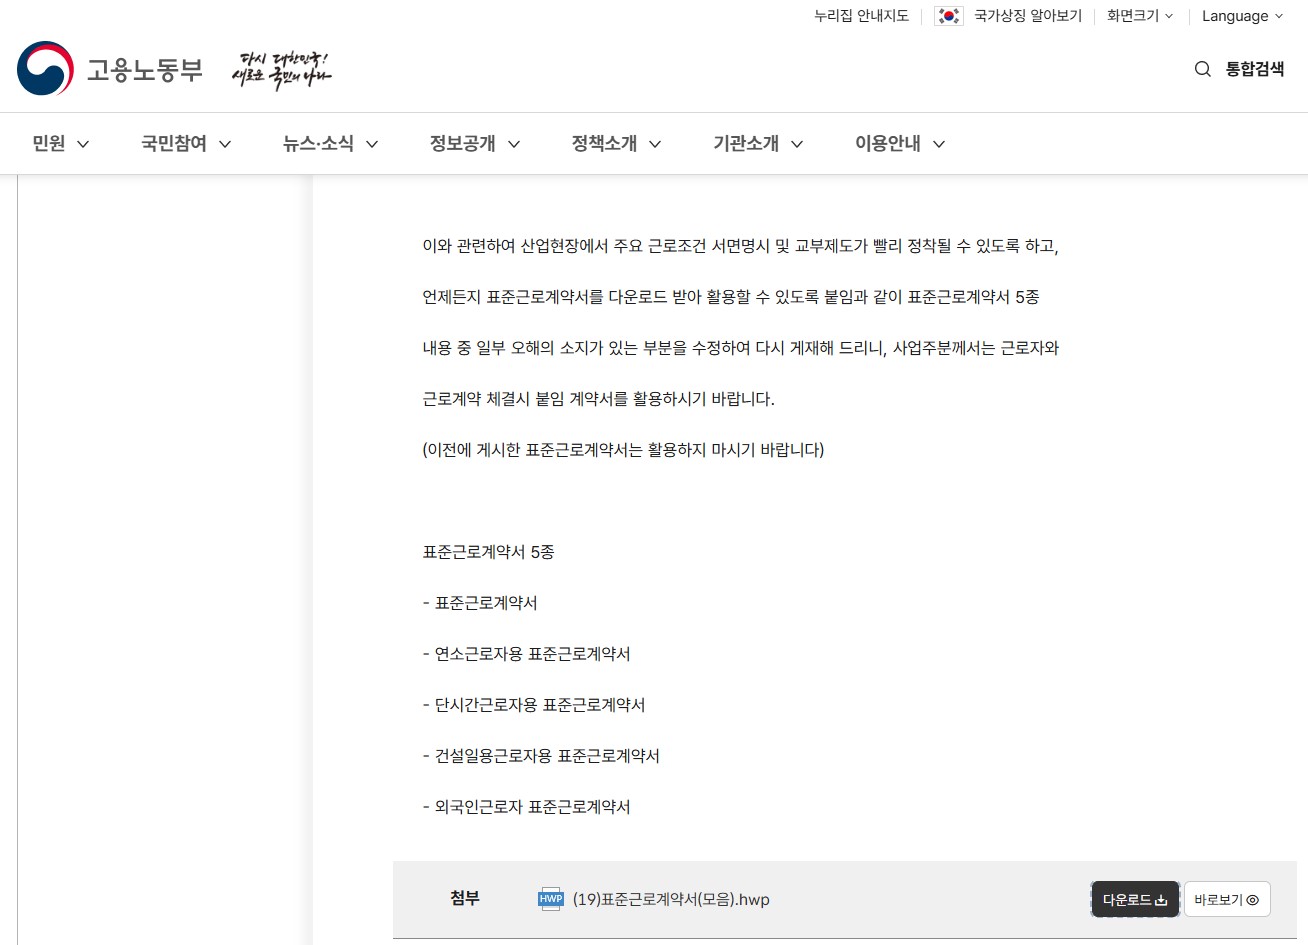This screenshot has height=945, width=1308.
Task: Click the (19)표준근로계약서(모음).hwp attachment filename
Action: (668, 899)
